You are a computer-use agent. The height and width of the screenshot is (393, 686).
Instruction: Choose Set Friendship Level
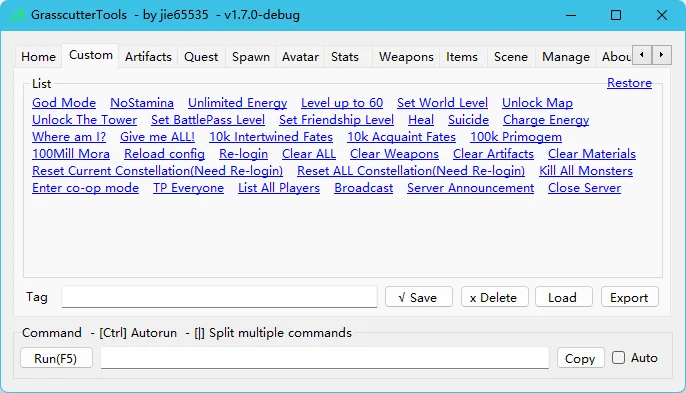tap(336, 119)
